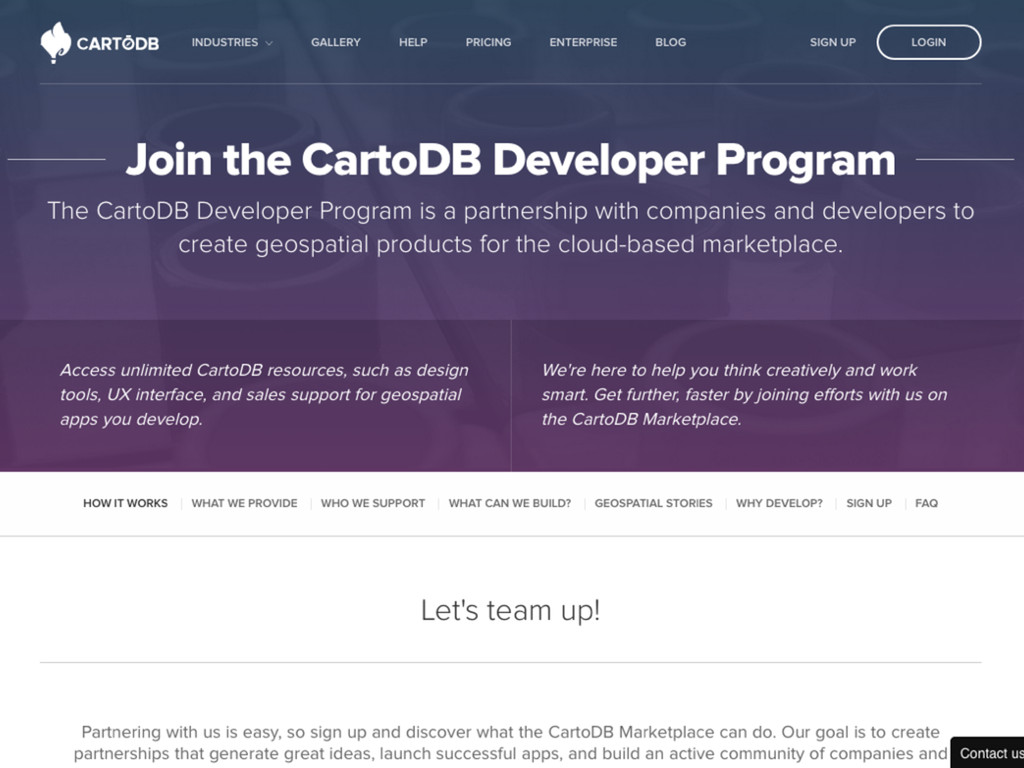
Task: Switch to the How It Works tab
Action: 125,504
